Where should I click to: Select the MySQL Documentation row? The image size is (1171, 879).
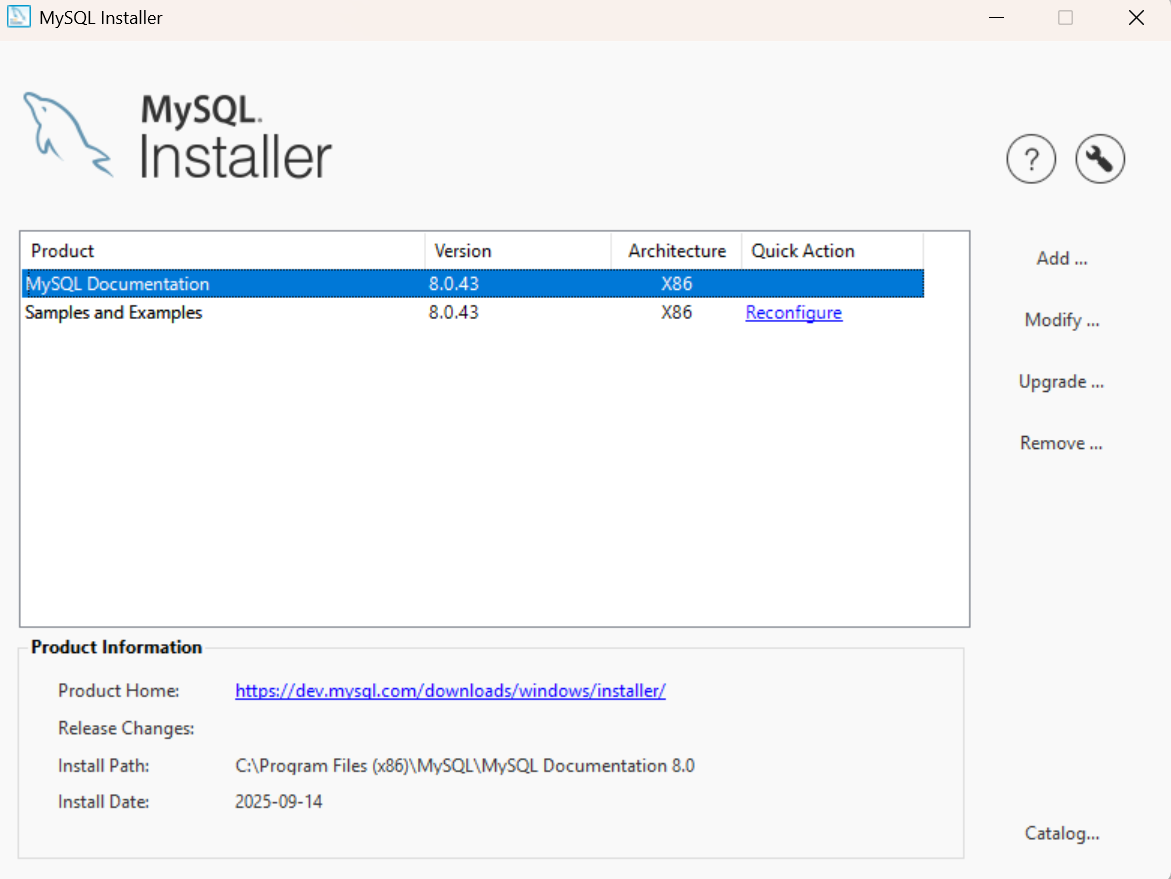pyautogui.click(x=473, y=284)
